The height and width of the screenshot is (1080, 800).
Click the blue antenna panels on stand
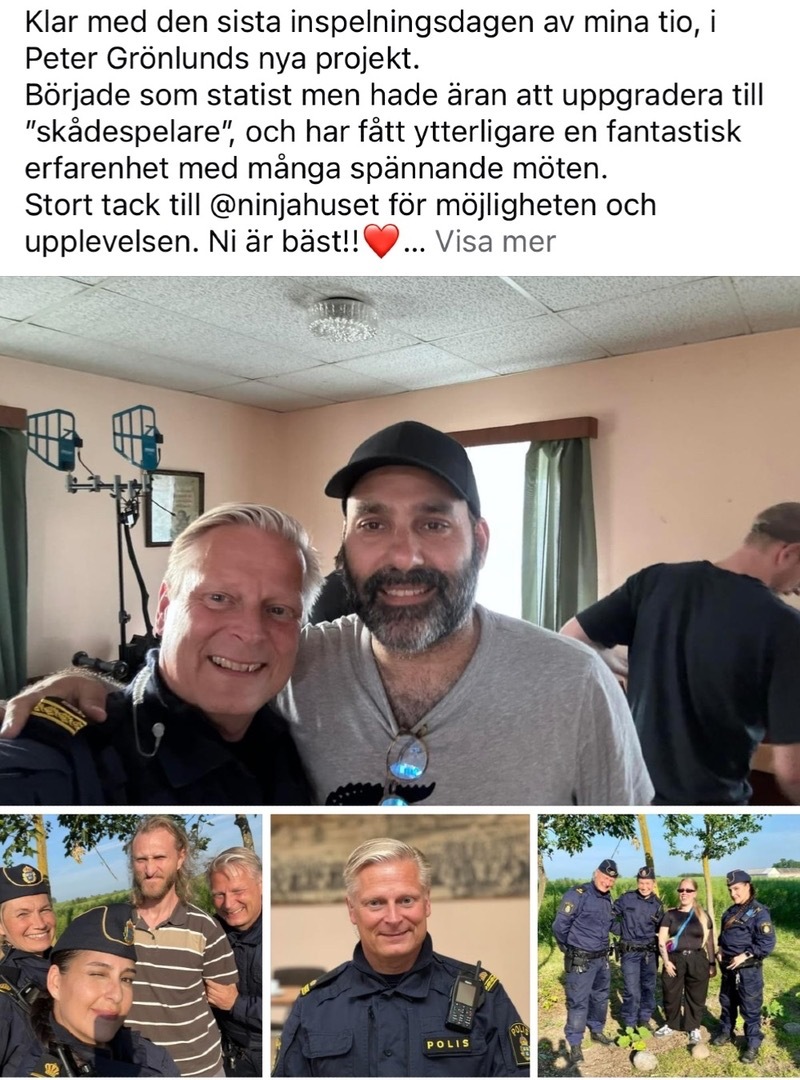click(x=94, y=438)
